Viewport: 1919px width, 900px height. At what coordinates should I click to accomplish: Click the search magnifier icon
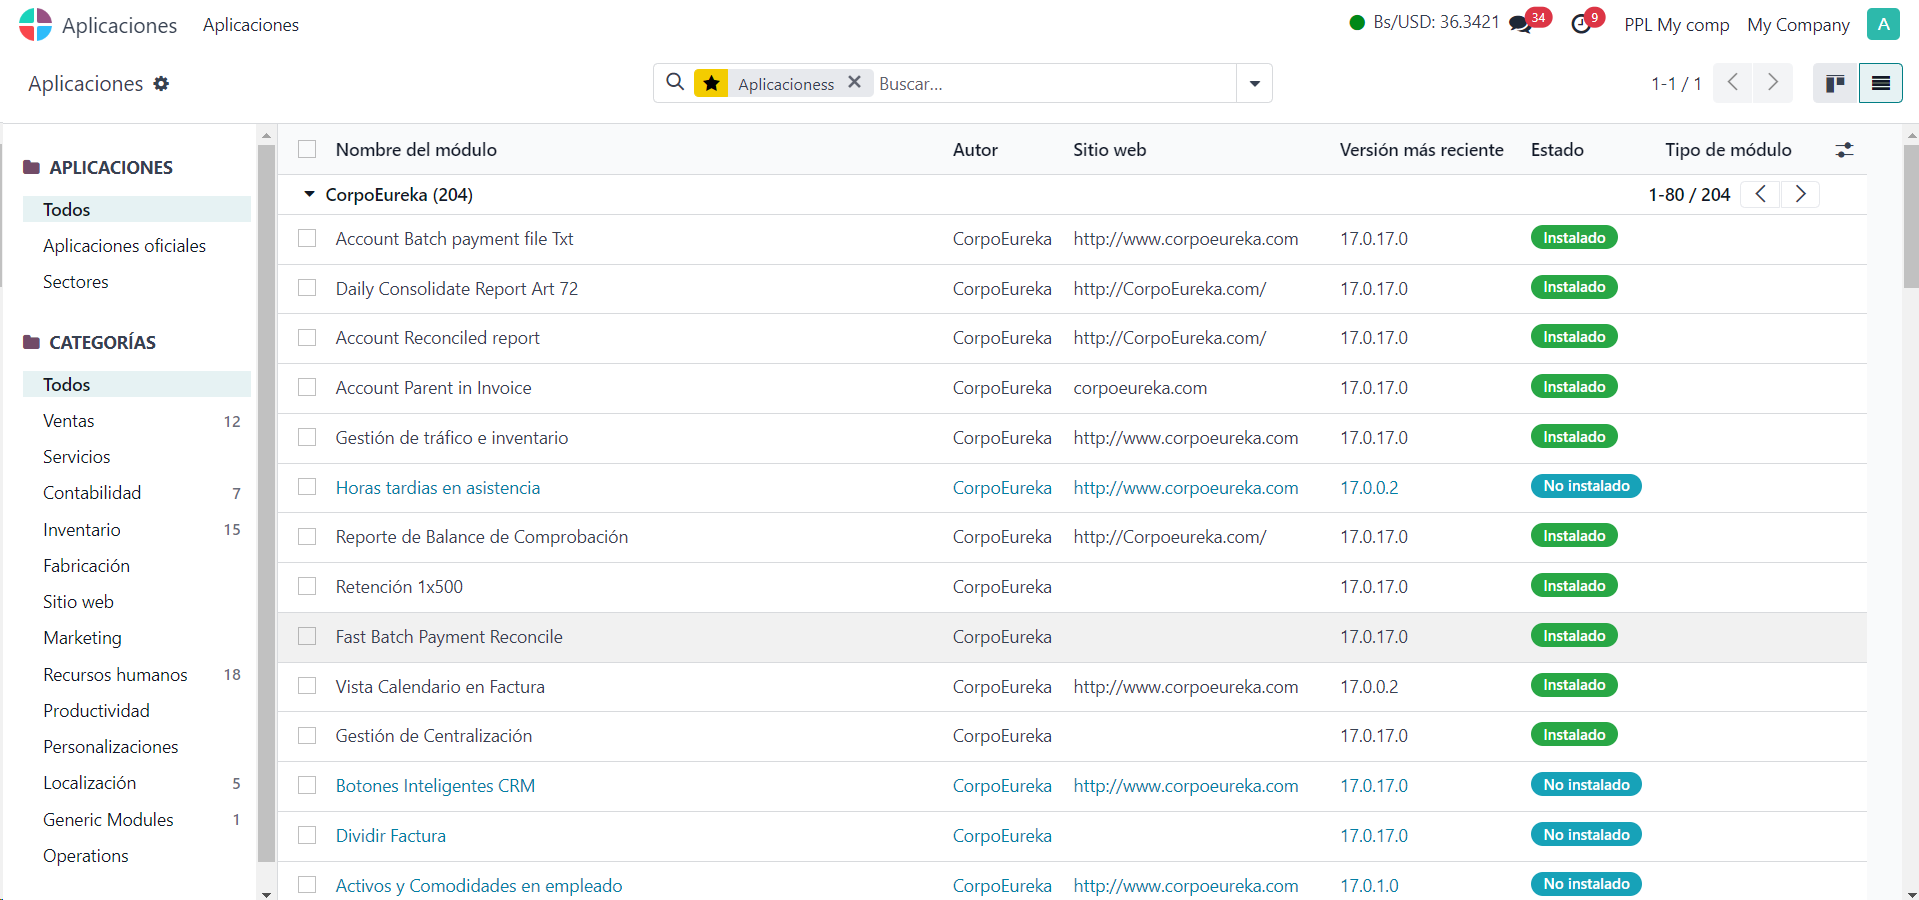[675, 83]
